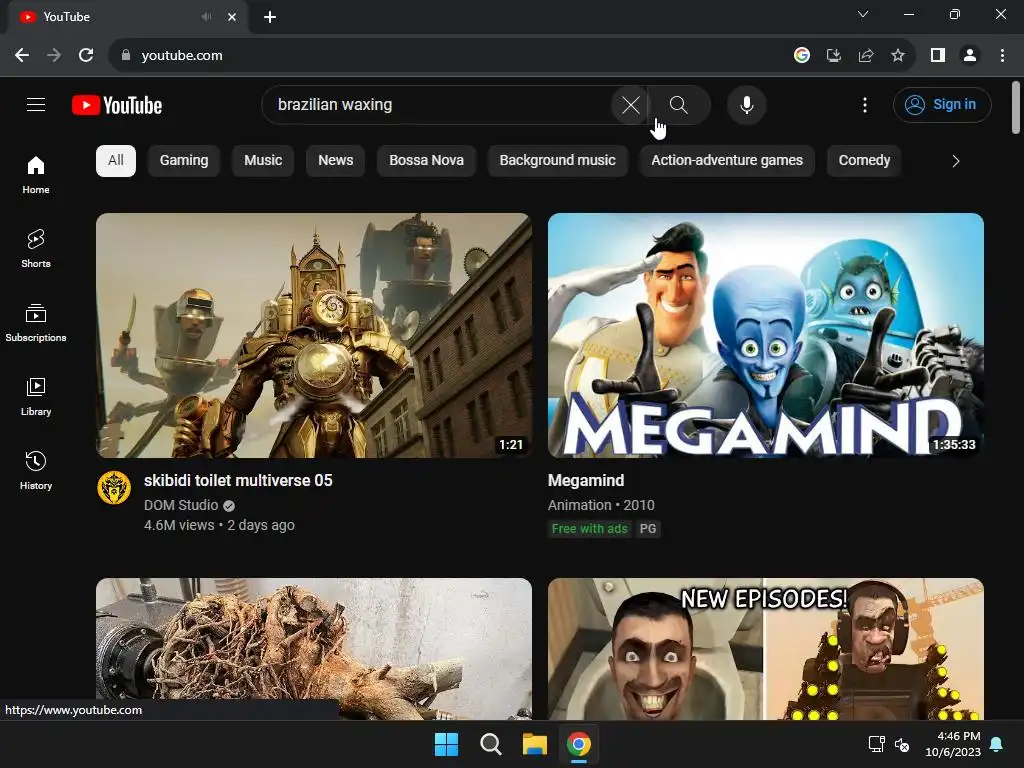Select the Action-adventure games chip
Screen dimensions: 1024x768
point(727,161)
